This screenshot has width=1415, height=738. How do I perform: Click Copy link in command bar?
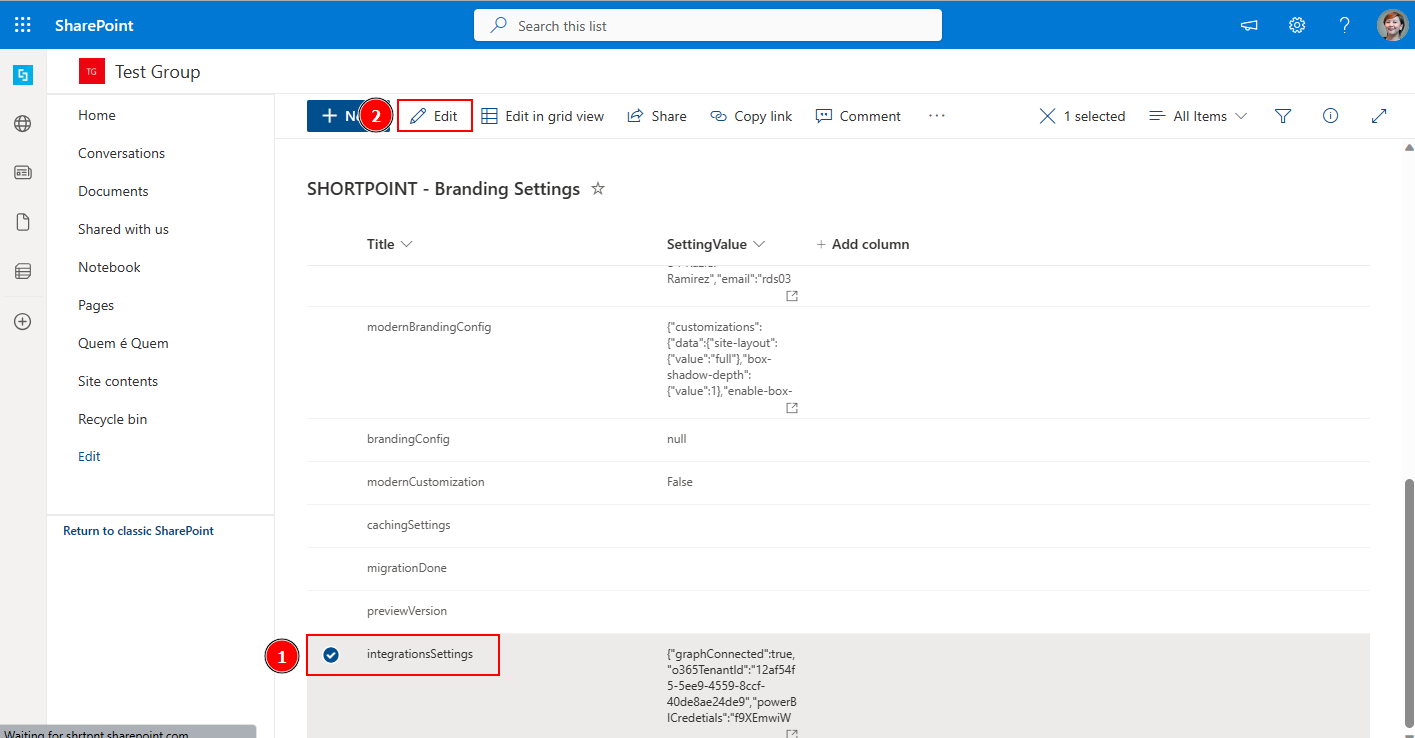tap(751, 116)
